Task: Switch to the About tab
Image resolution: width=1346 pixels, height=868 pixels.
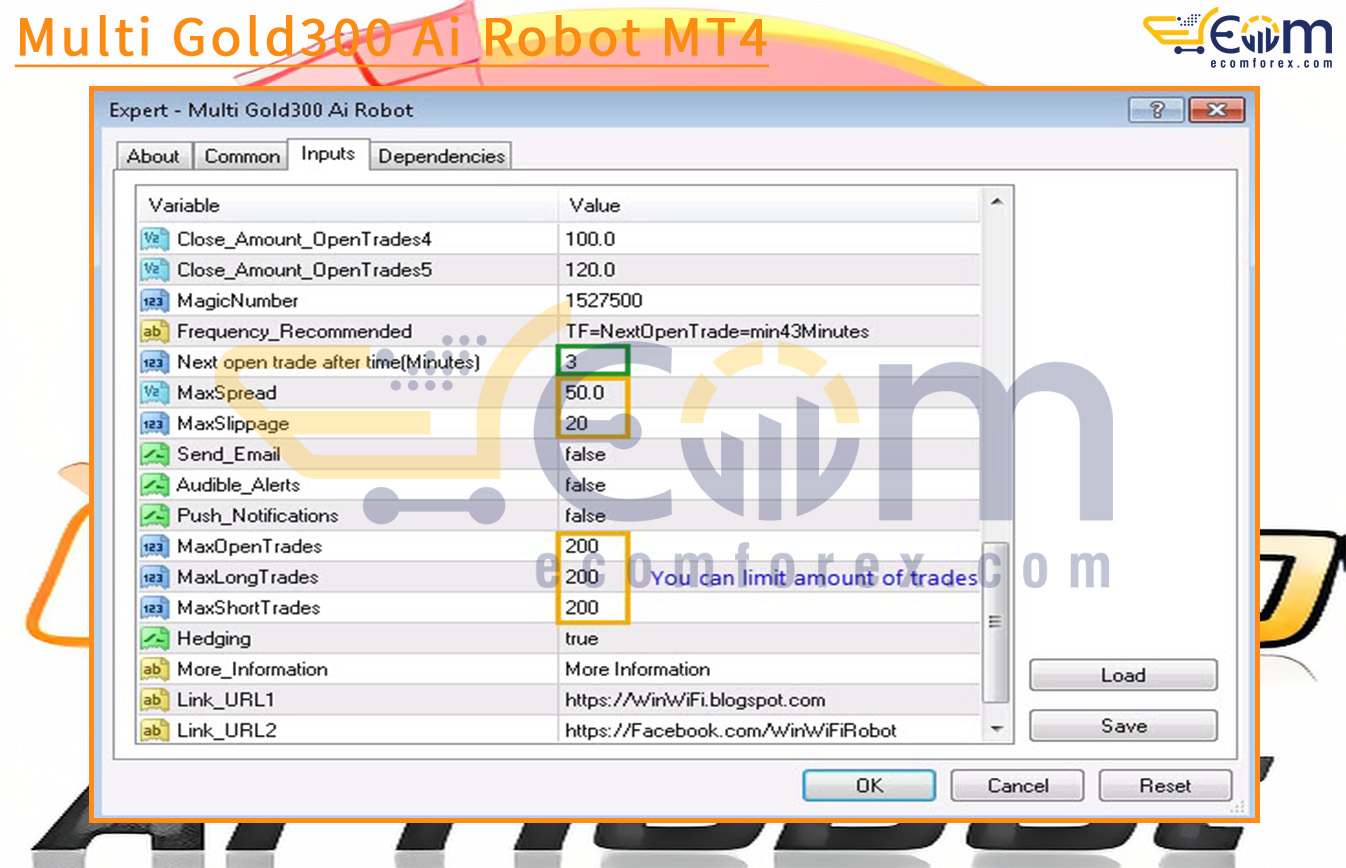Action: [x=153, y=156]
